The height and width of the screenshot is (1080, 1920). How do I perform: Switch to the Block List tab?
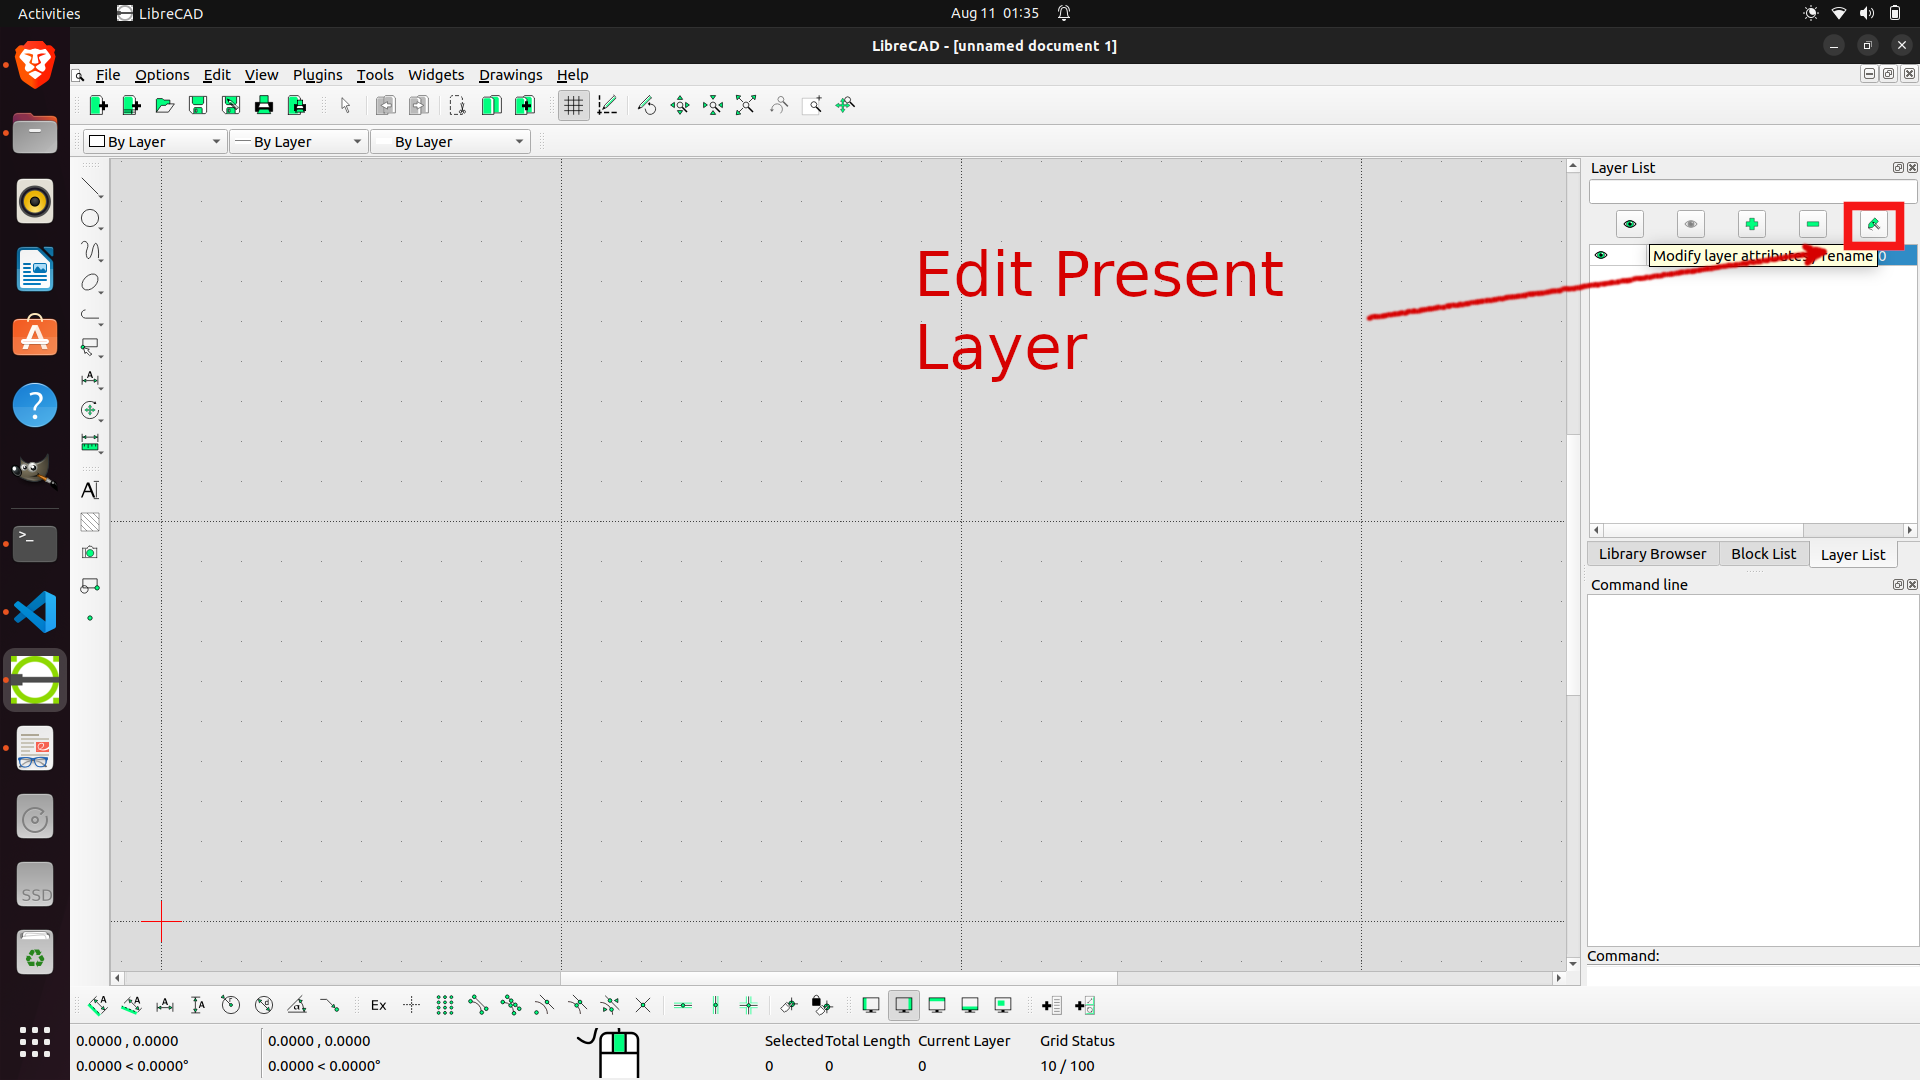[x=1763, y=553]
